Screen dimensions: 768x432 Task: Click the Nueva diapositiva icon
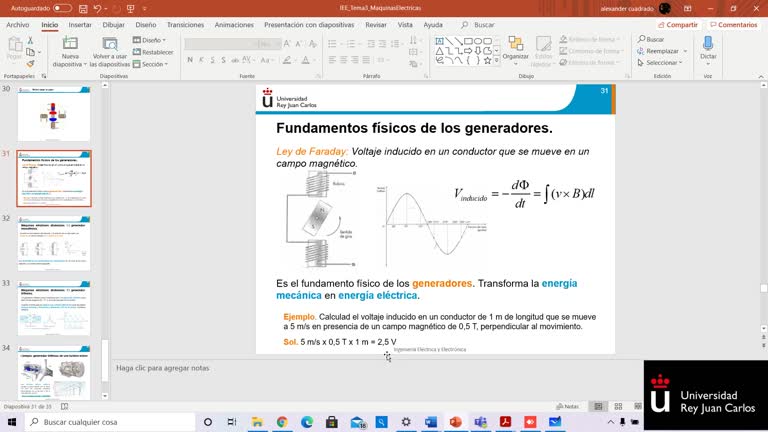tap(70, 44)
